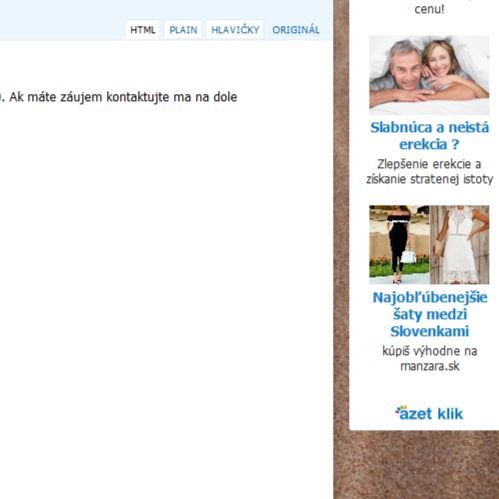This screenshot has height=499, width=499.
Task: Click the 'cenu!' ad text
Action: pos(429,9)
